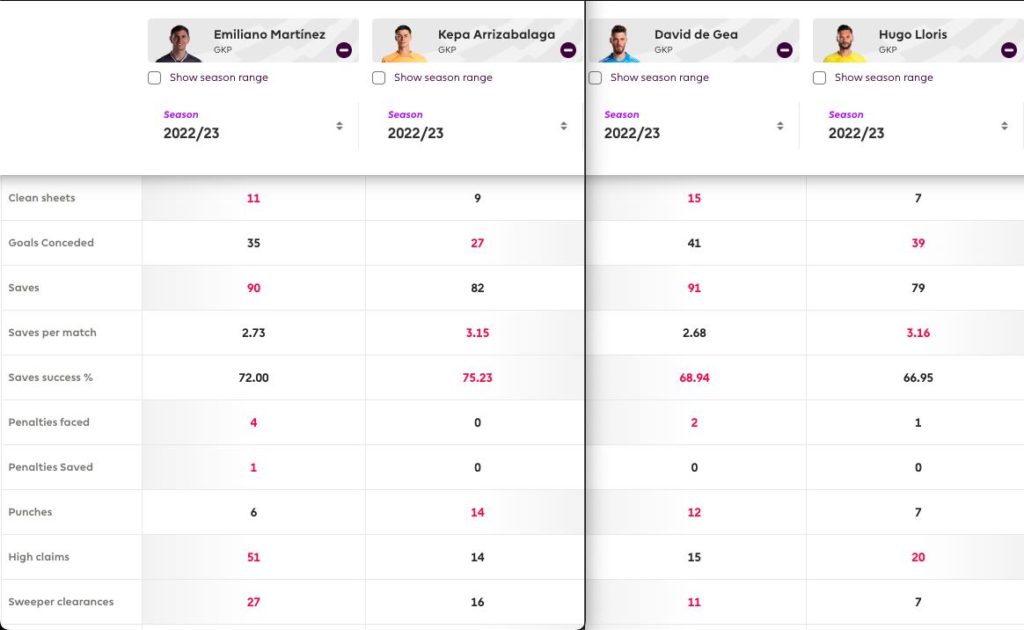The width and height of the screenshot is (1024, 630).
Task: Enable season range for Kepa Arrizabalaga
Action: tap(379, 78)
